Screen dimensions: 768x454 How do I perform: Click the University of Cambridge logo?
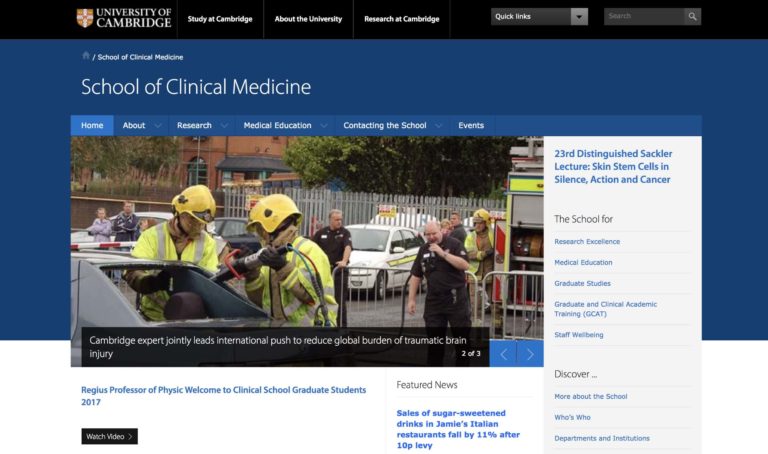(x=124, y=18)
